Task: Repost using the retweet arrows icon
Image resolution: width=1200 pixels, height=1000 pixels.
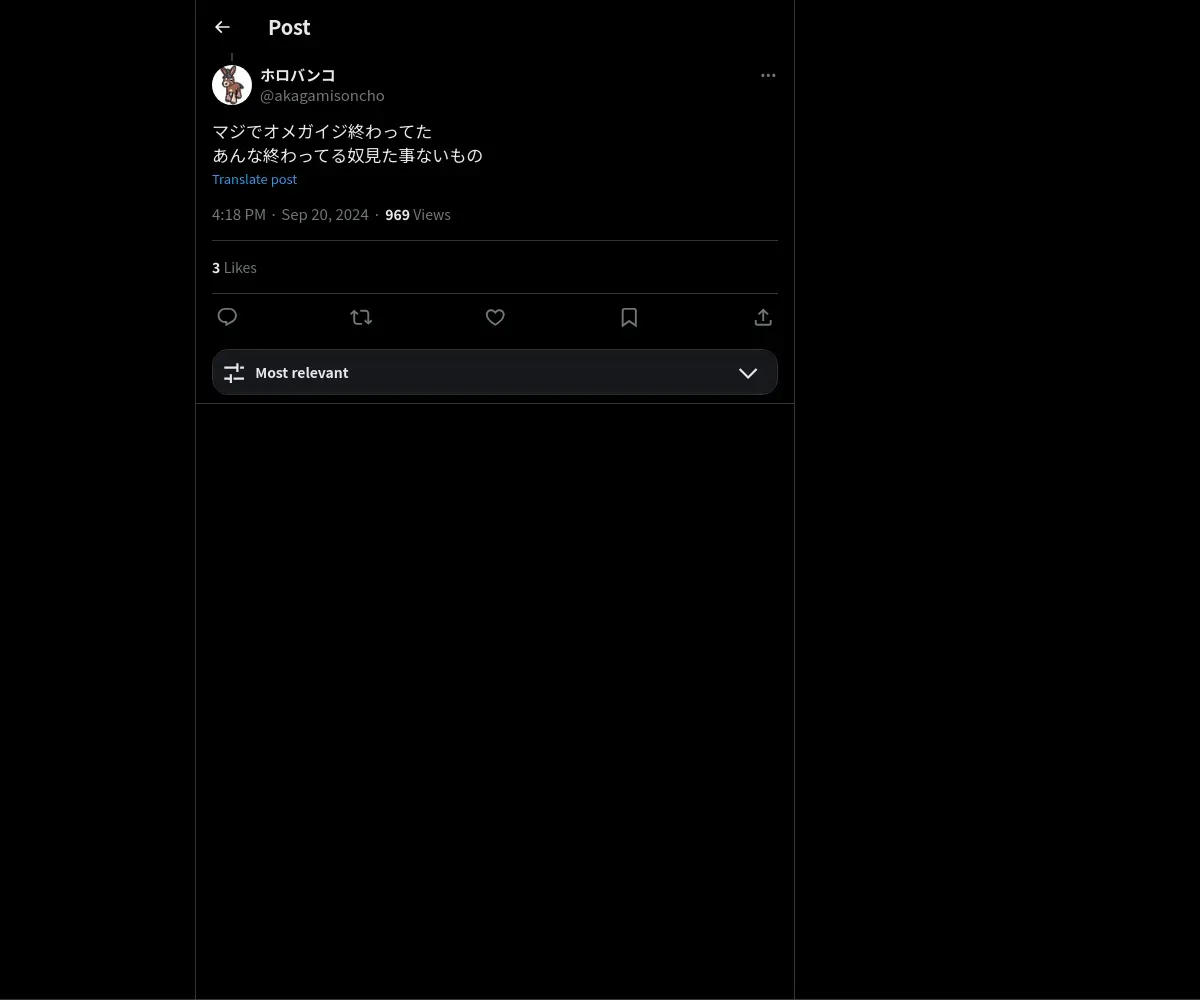Action: point(361,317)
